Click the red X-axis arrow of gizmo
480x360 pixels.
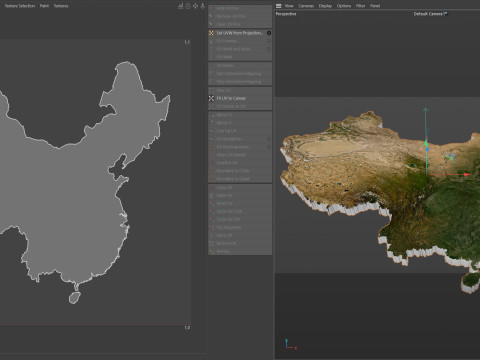click(467, 174)
